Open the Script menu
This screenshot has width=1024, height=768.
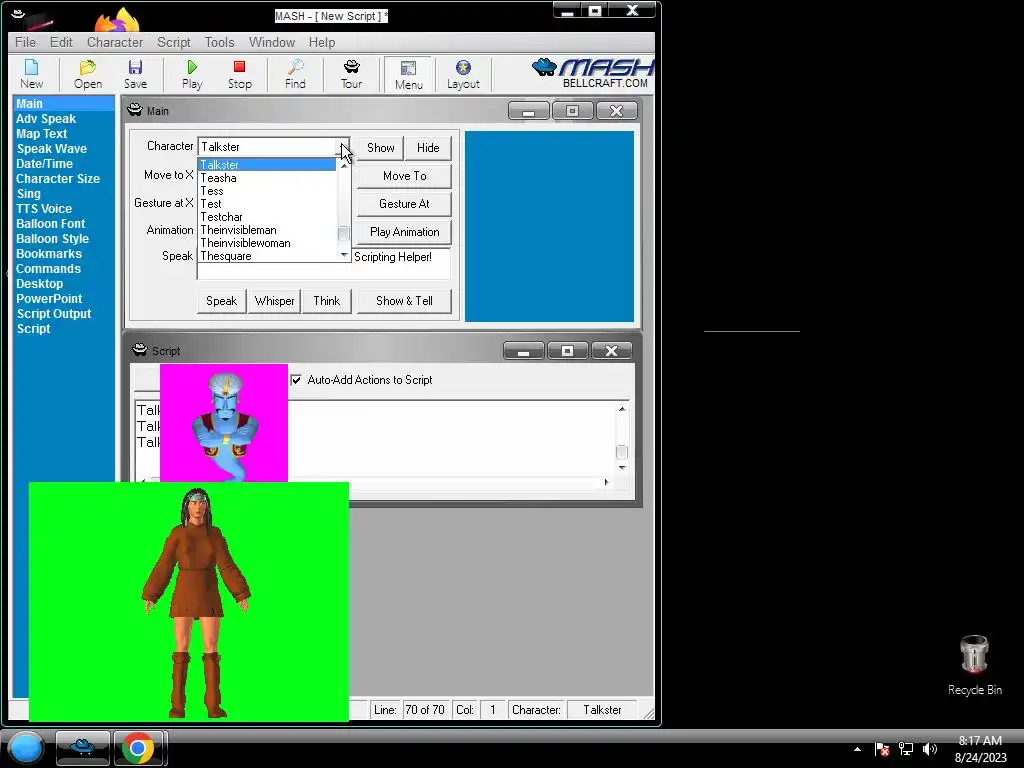pos(174,42)
